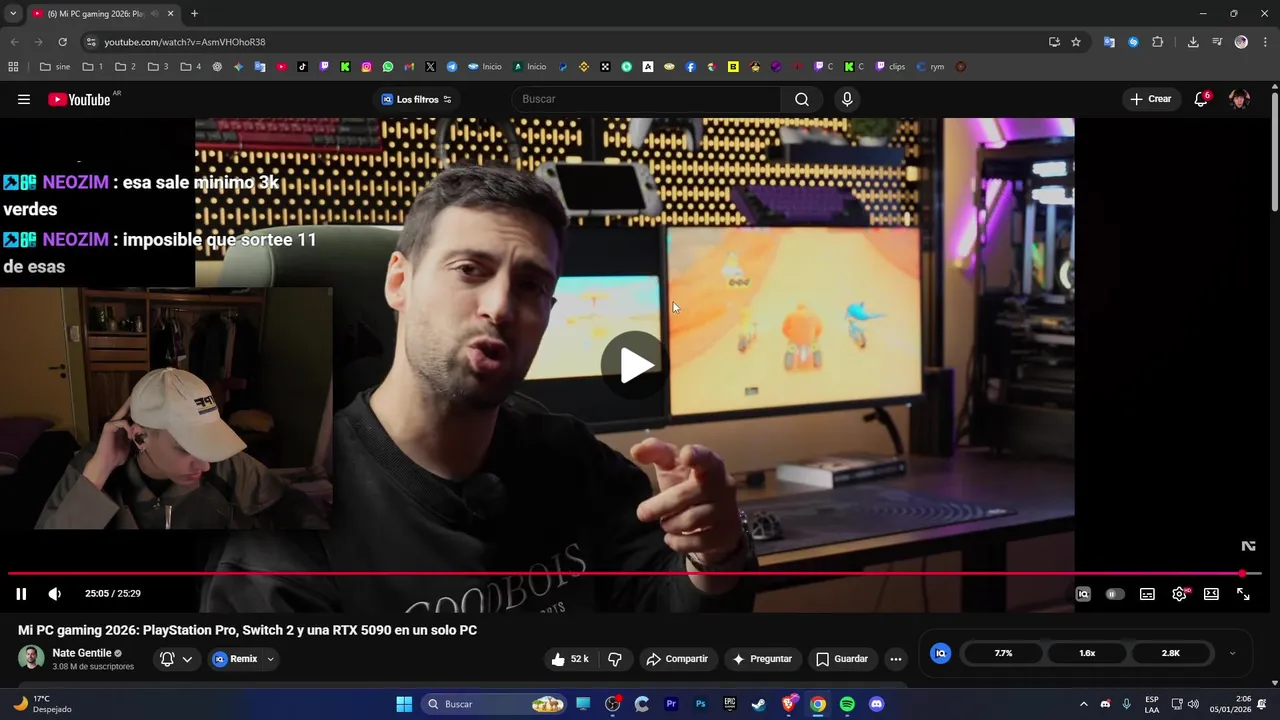Image resolution: width=1280 pixels, height=720 pixels.
Task: Open the 'sine' bookmark folder
Action: 55,67
